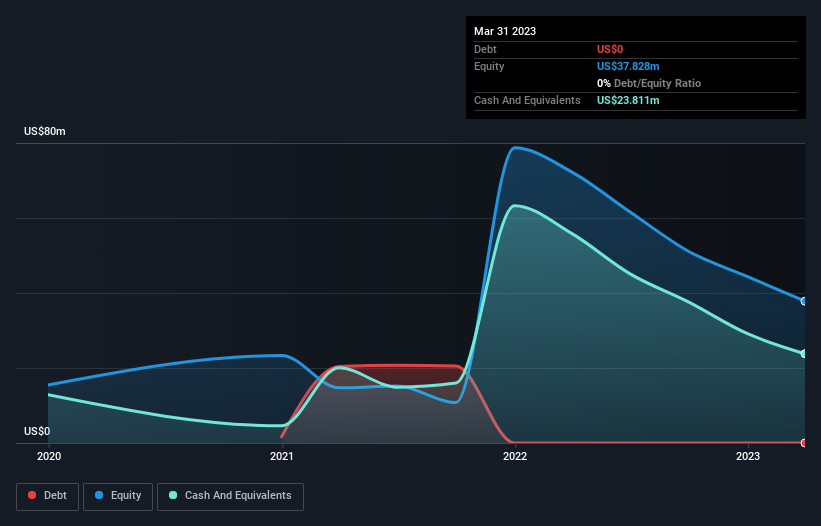The height and width of the screenshot is (526, 821).
Task: Click the US$37.828m equity value
Action: 628,66
